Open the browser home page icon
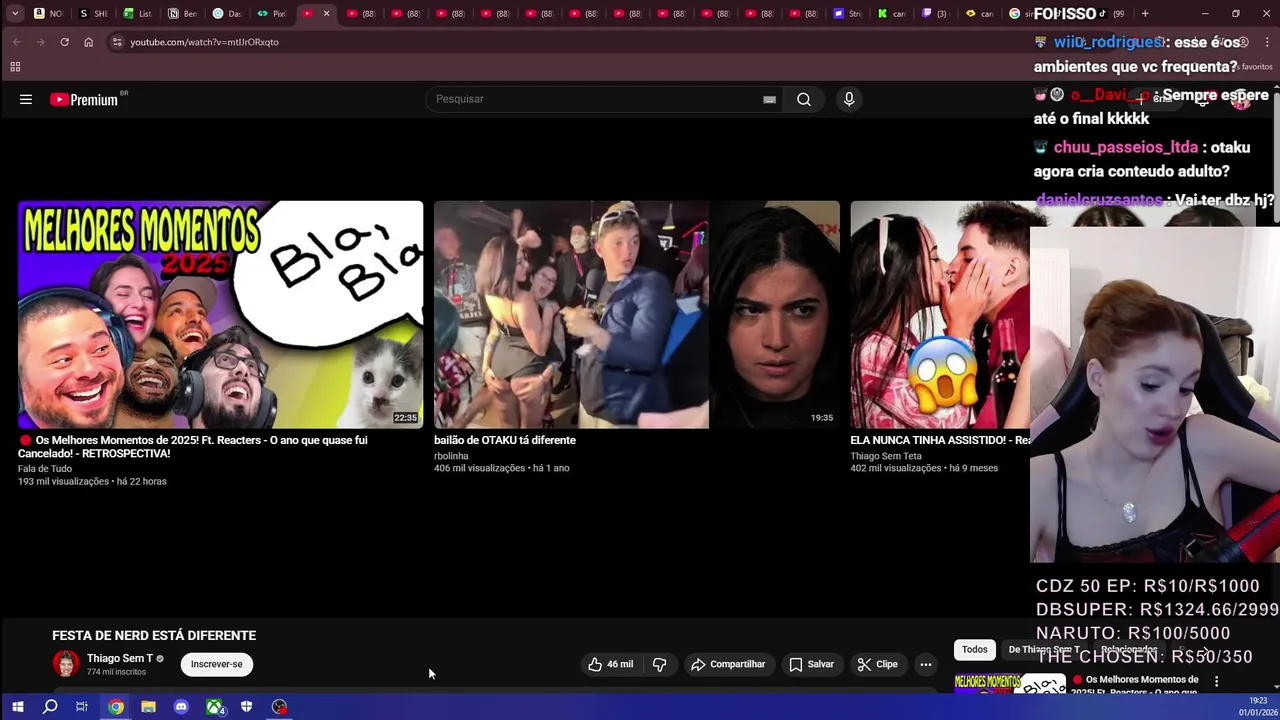1280x720 pixels. coord(88,42)
